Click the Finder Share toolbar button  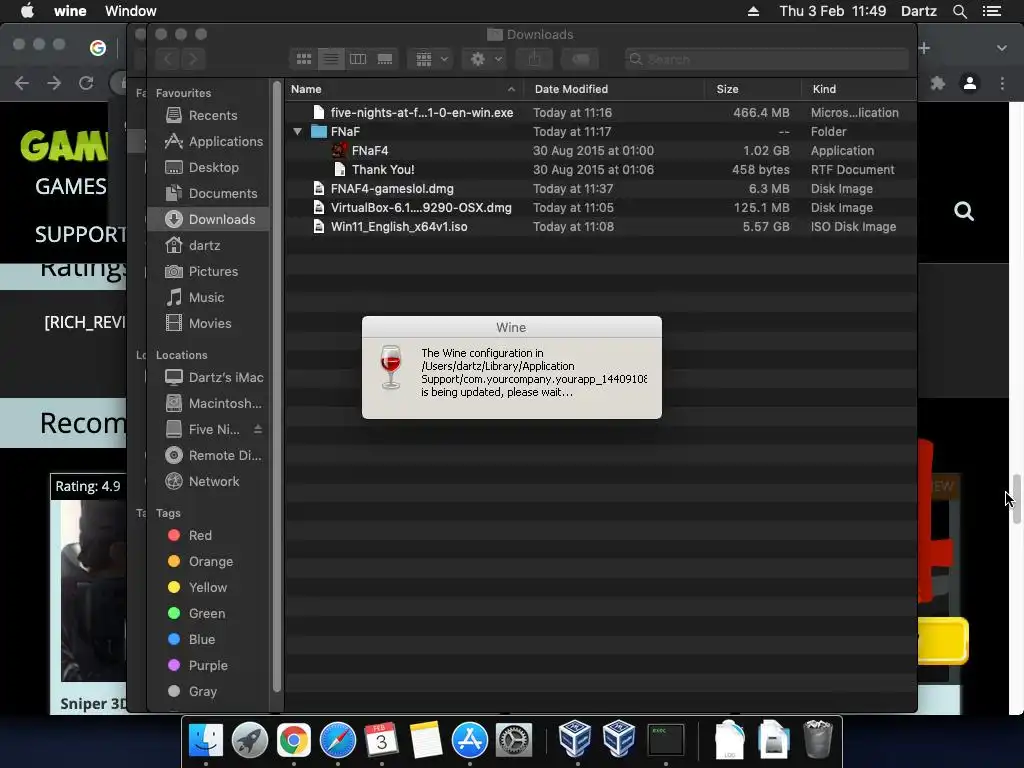(x=534, y=59)
